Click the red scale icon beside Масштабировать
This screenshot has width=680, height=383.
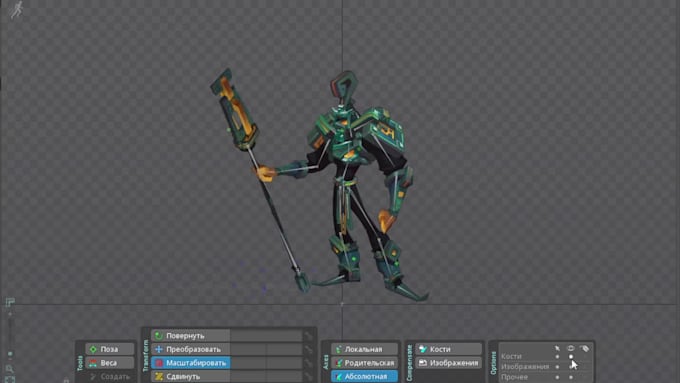(x=159, y=363)
